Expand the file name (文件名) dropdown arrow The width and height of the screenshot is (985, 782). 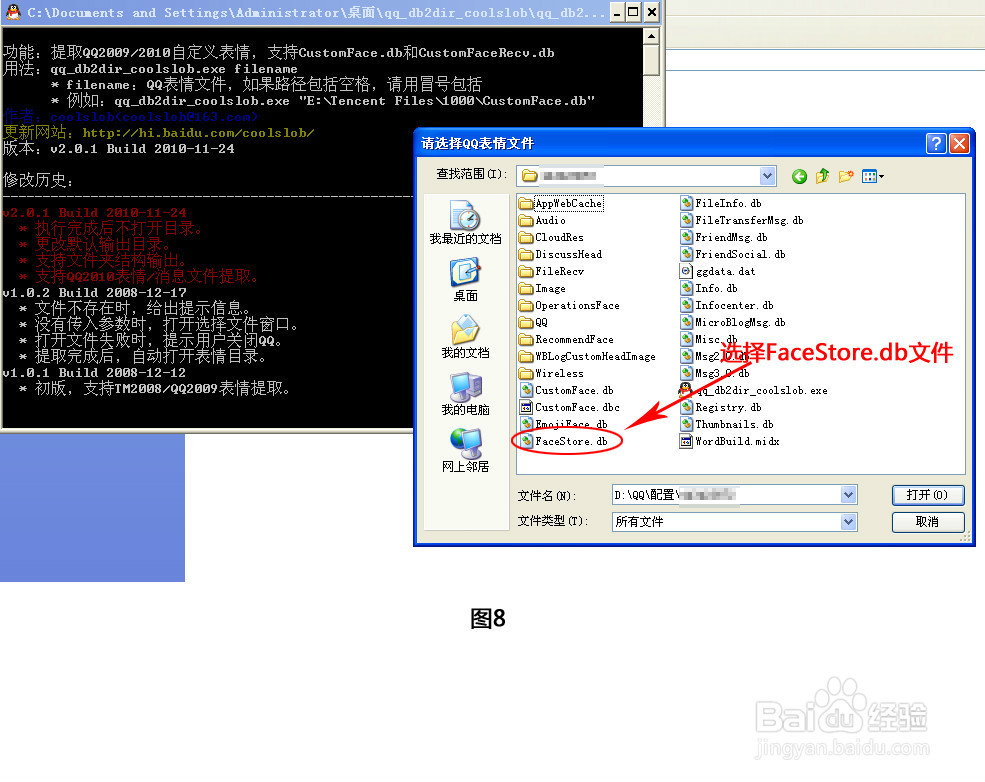(848, 496)
